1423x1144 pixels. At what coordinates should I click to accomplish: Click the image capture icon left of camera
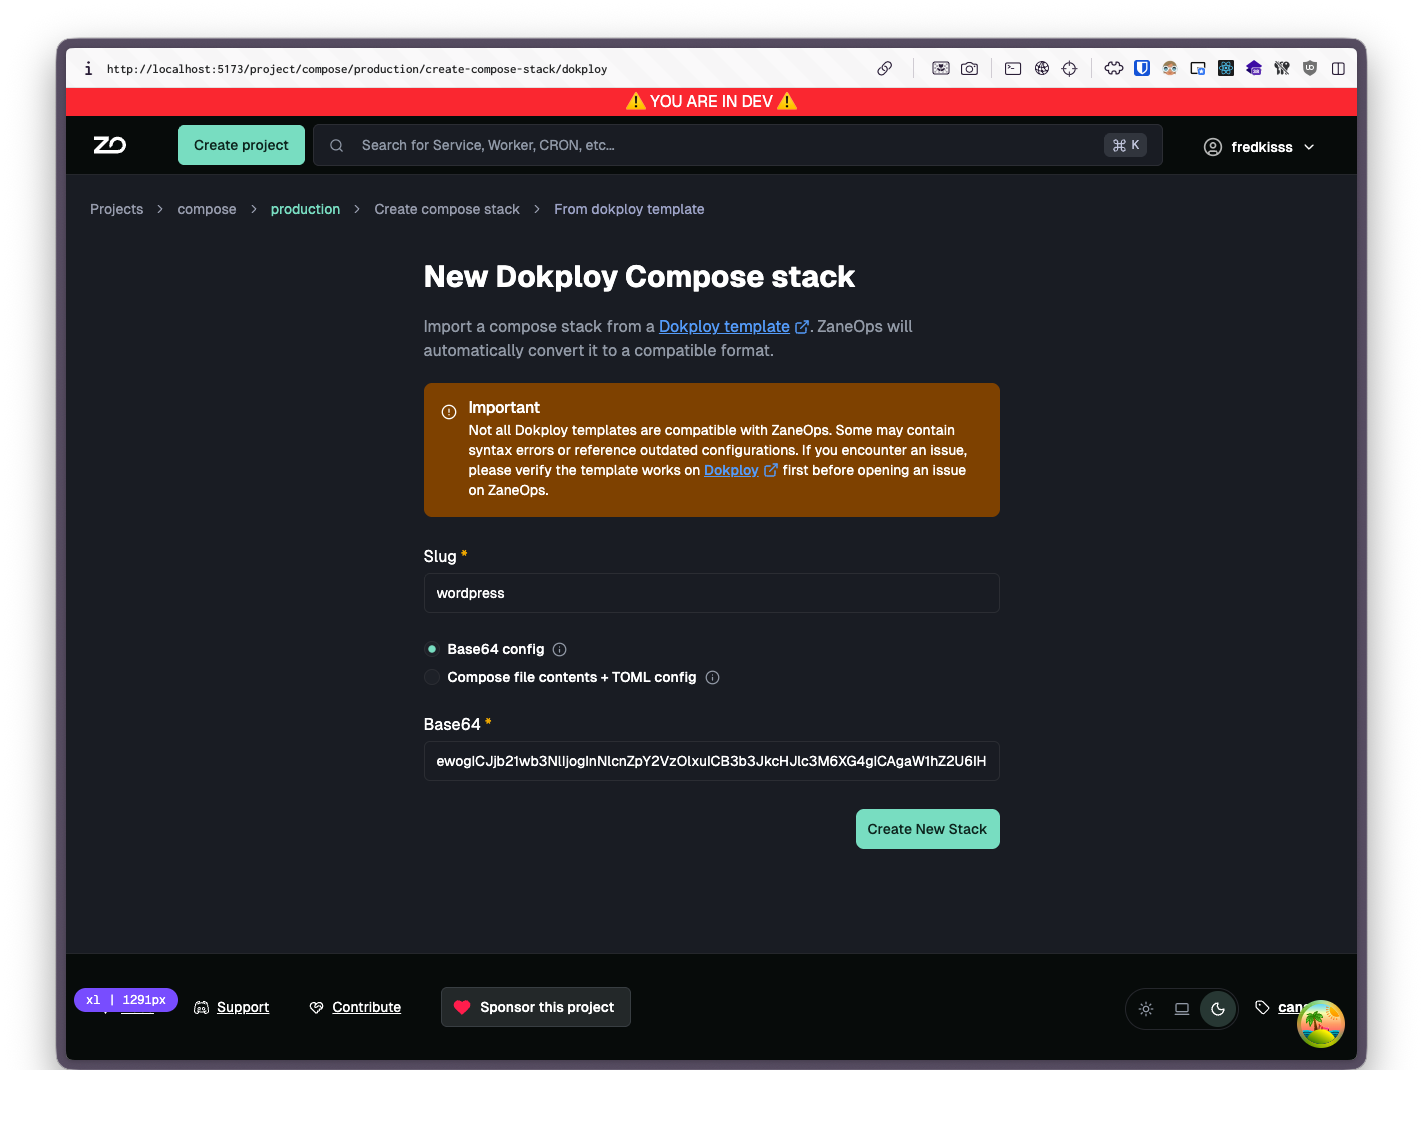941,69
